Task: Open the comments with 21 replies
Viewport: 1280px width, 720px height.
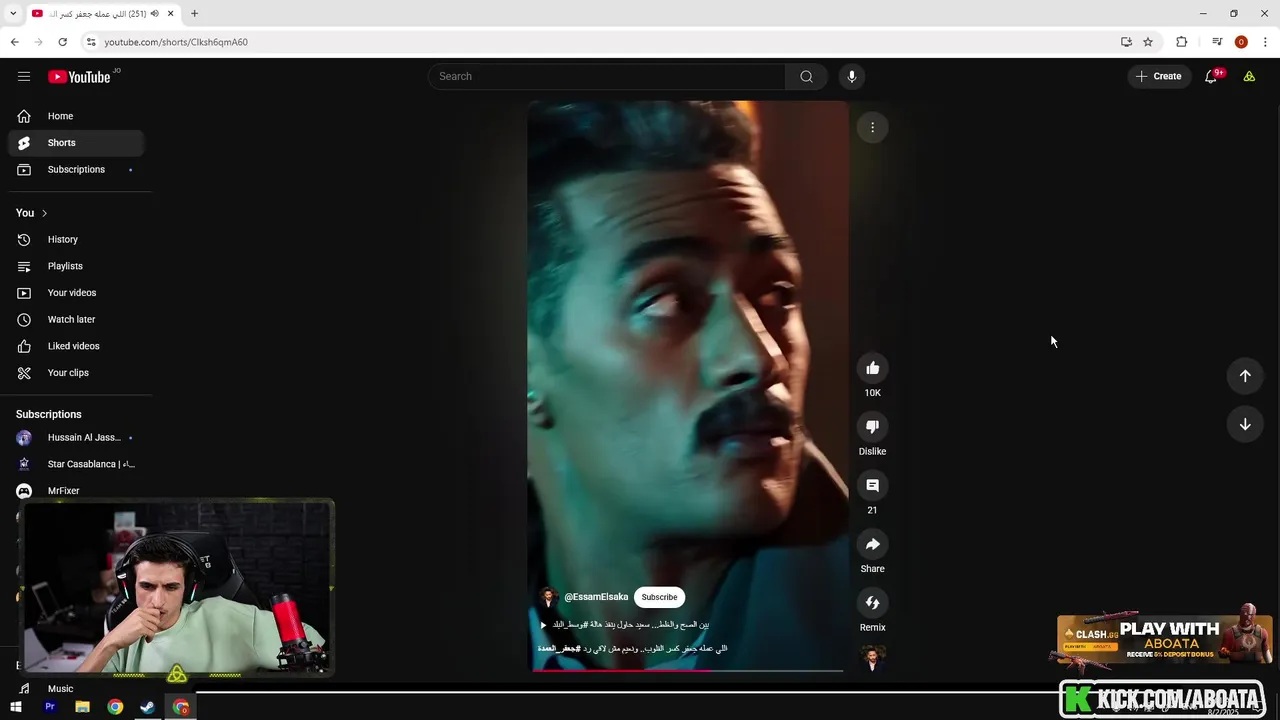Action: [872, 485]
